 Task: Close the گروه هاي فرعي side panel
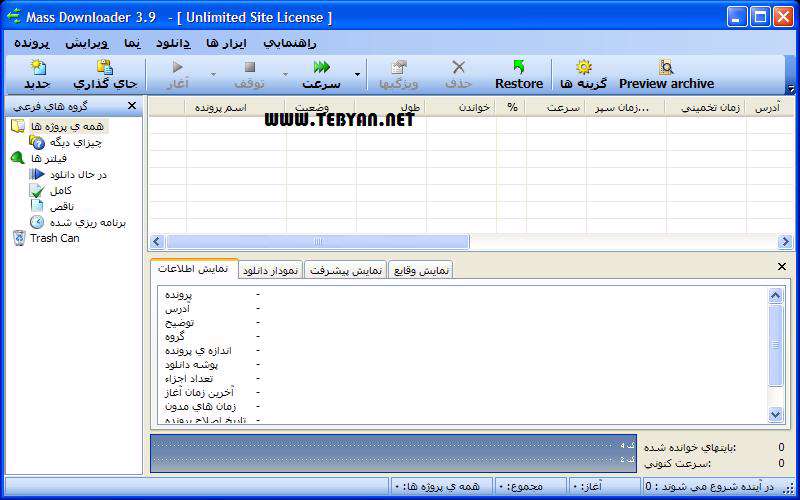point(132,106)
